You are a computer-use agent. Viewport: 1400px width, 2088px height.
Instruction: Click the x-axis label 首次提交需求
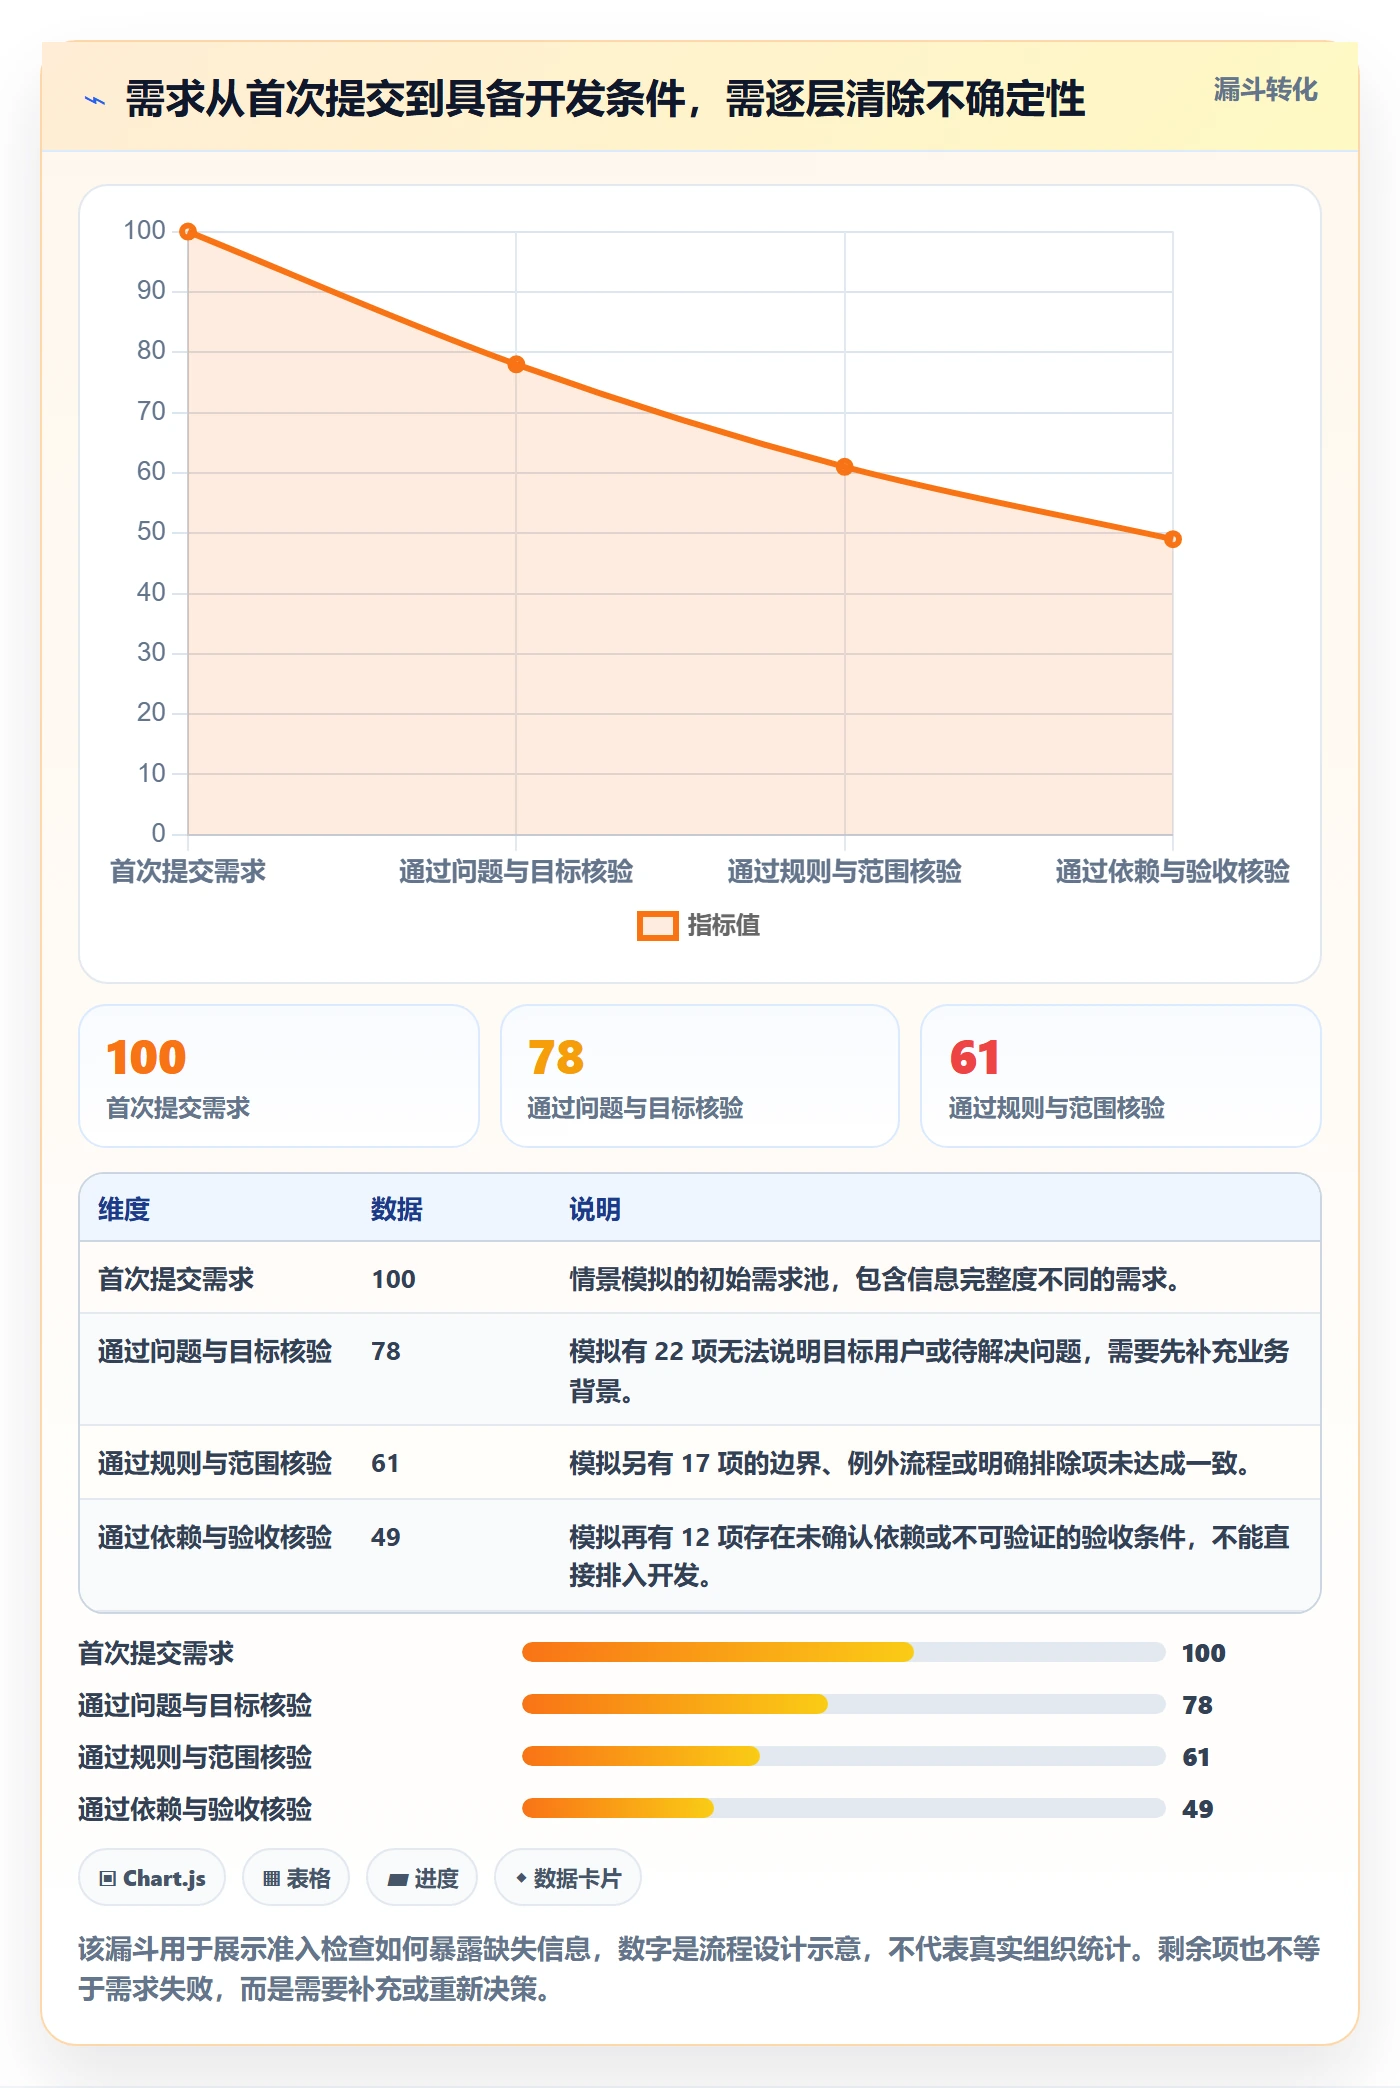(x=188, y=871)
